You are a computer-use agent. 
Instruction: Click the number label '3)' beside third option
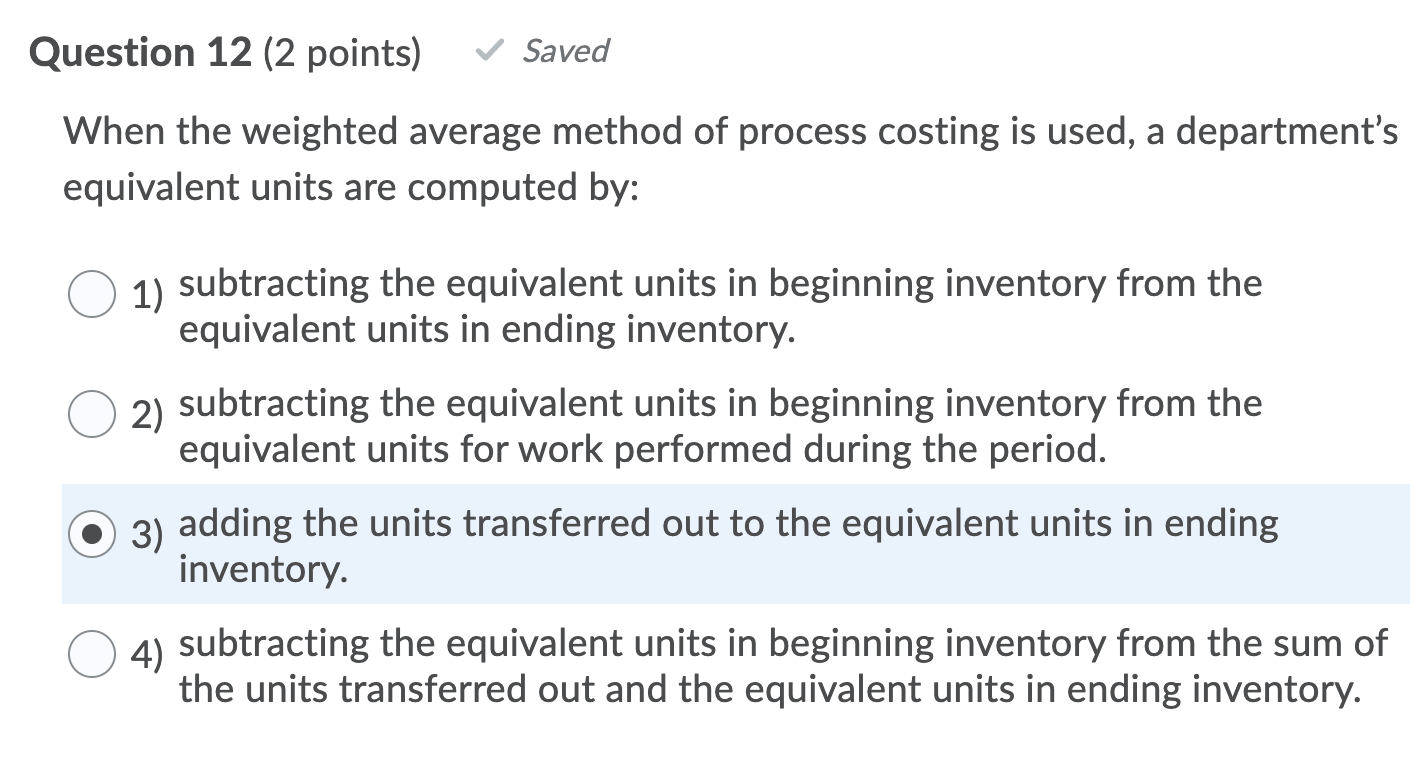[x=146, y=535]
